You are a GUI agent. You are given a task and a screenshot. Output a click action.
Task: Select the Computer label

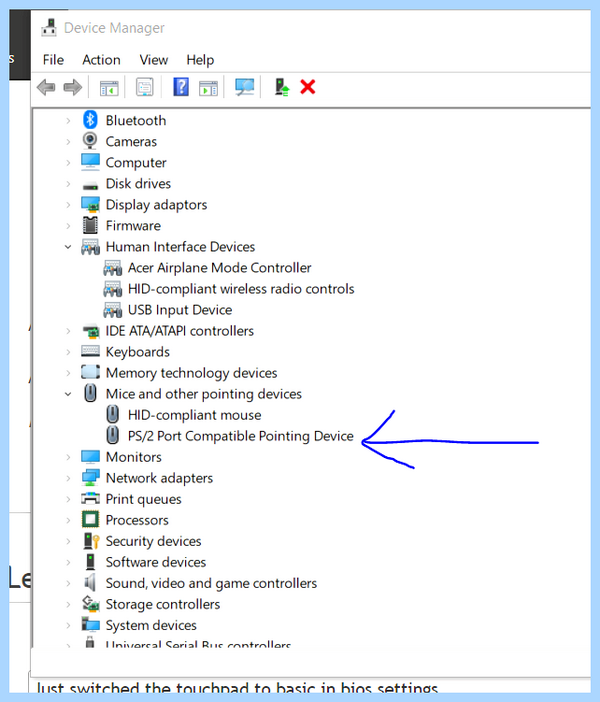[x=136, y=163]
